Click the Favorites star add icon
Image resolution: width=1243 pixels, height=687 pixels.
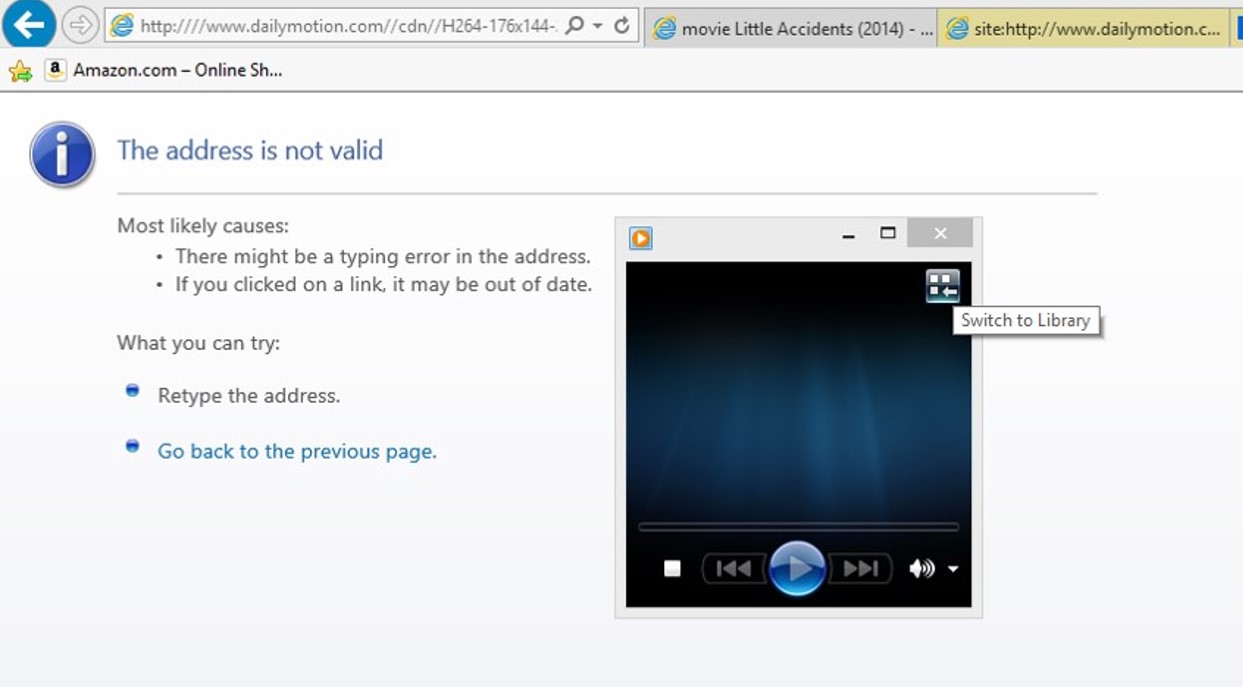click(20, 71)
